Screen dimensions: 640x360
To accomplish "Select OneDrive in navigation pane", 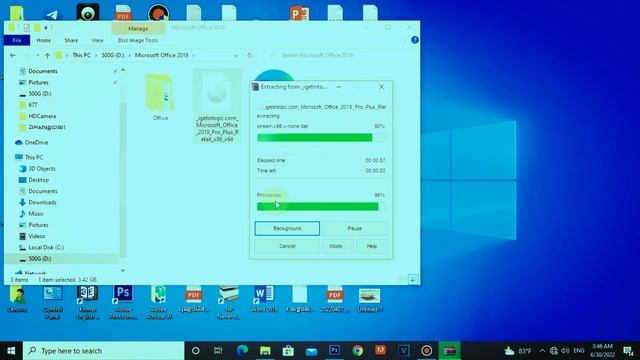I will click(x=36, y=142).
